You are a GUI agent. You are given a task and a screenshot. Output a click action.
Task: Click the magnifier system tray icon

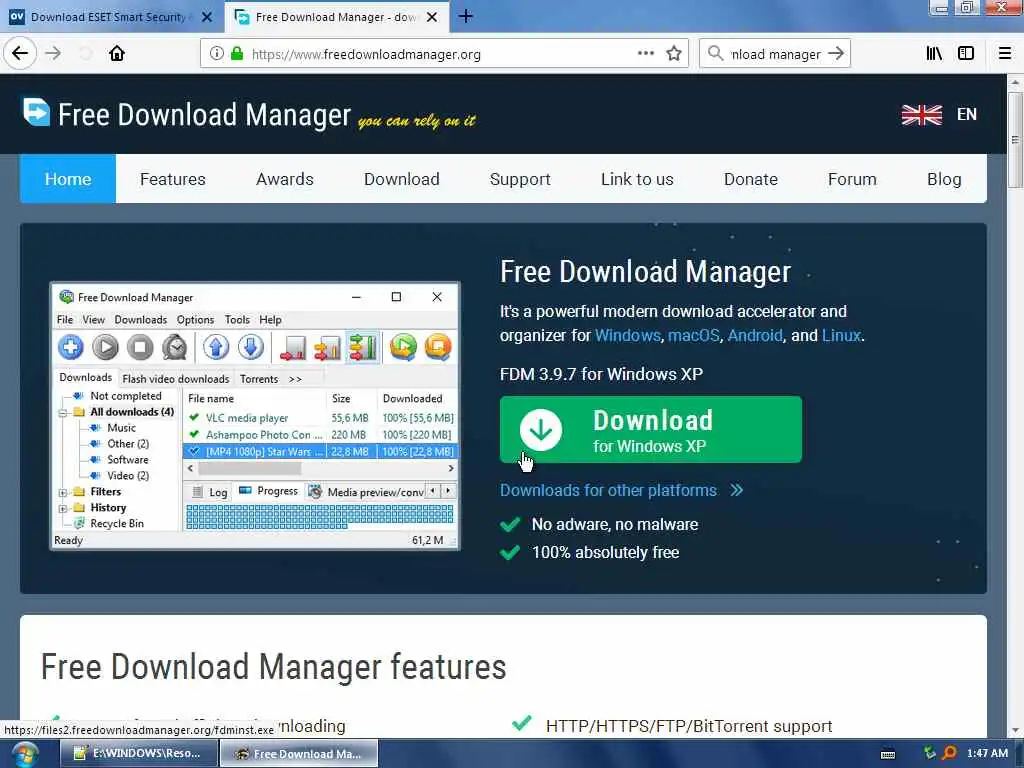[950, 754]
